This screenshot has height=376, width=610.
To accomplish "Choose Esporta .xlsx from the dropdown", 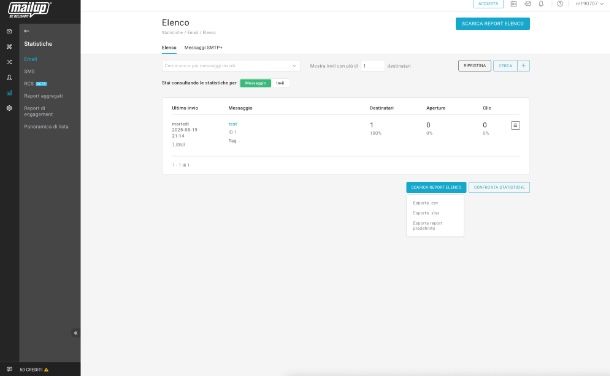I will [x=426, y=213].
